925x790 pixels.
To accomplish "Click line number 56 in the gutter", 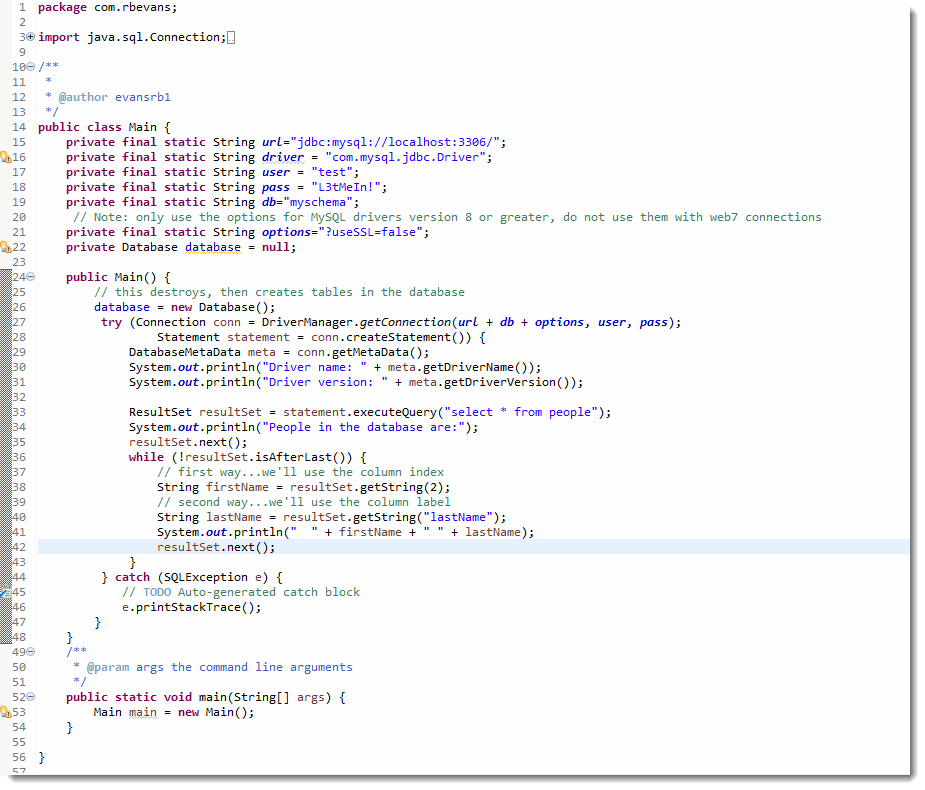I will pyautogui.click(x=19, y=757).
